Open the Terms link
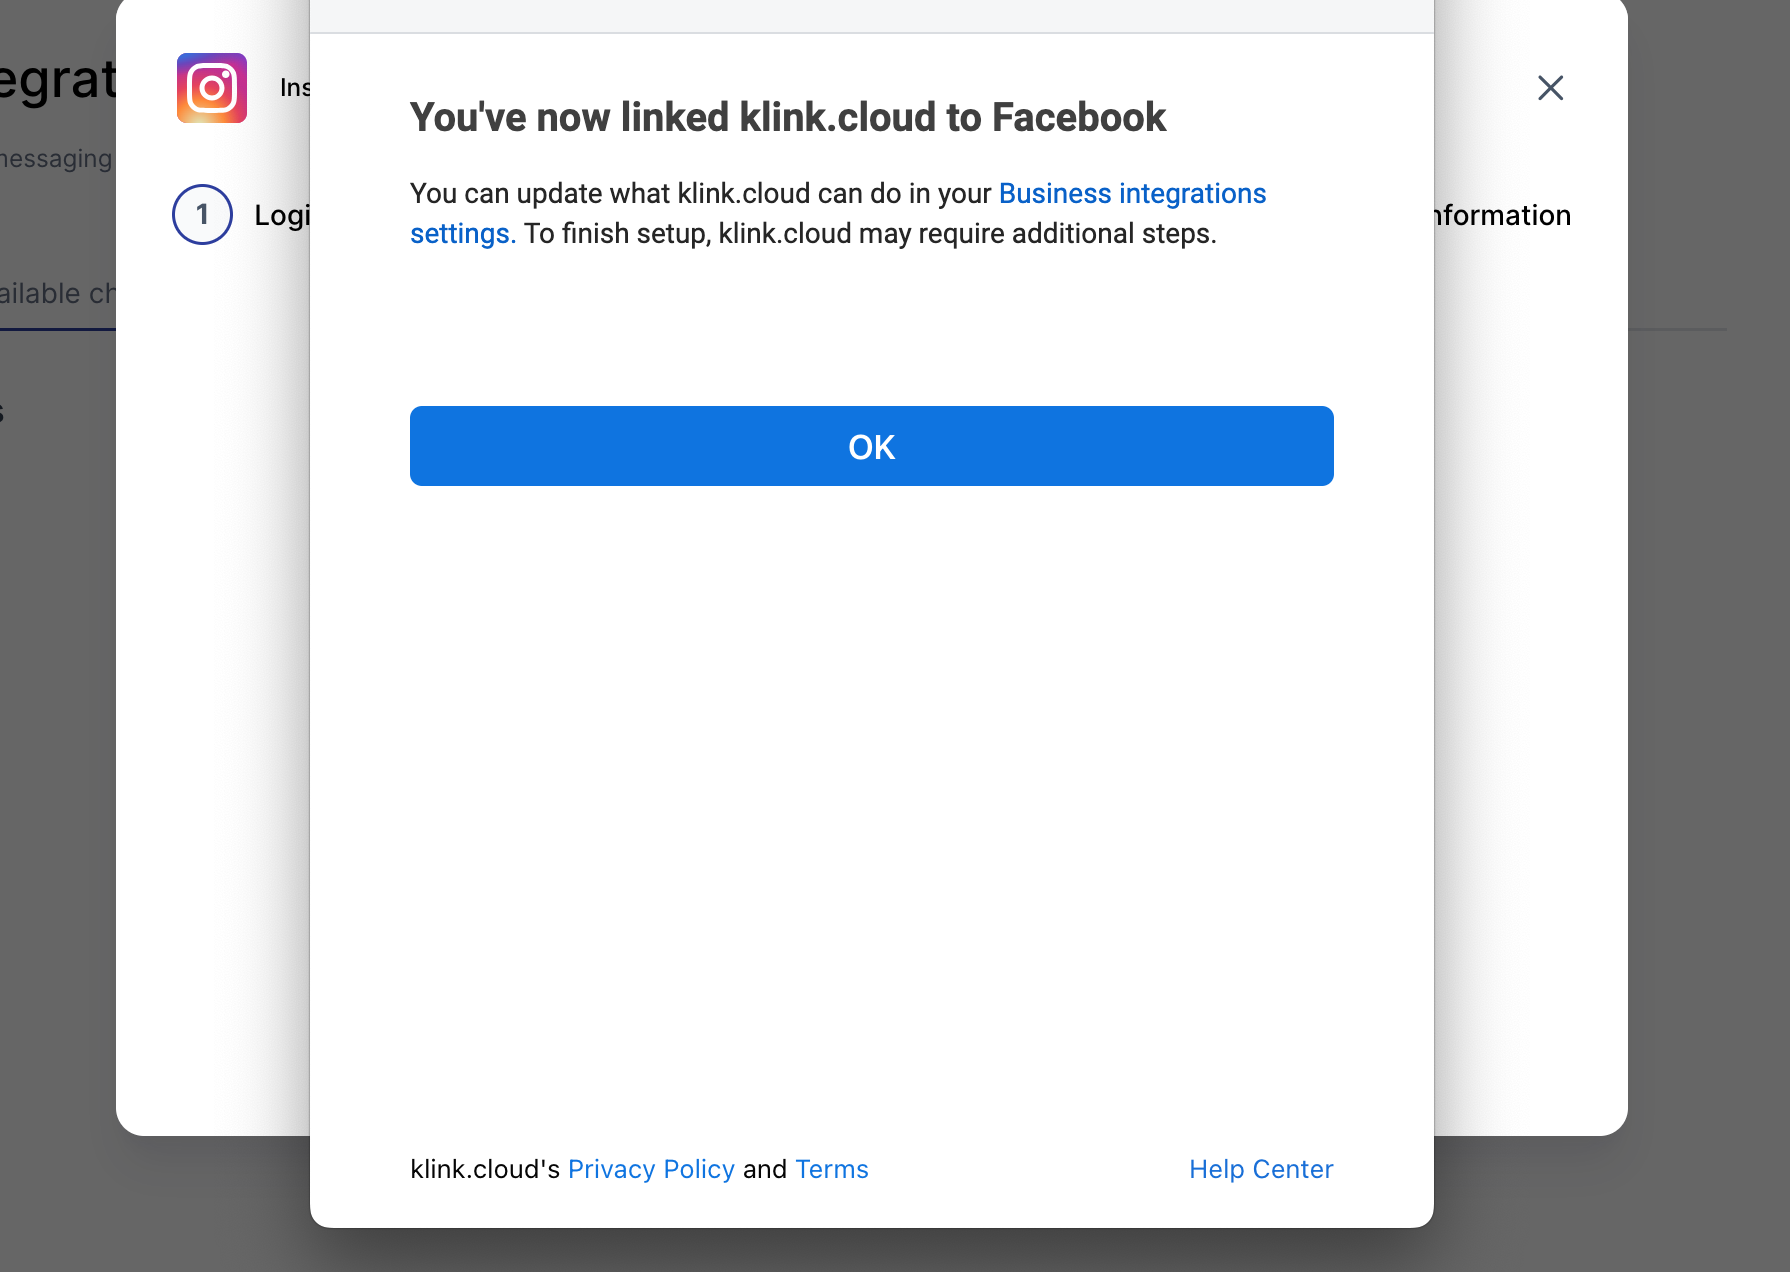The width and height of the screenshot is (1790, 1272). 831,1169
